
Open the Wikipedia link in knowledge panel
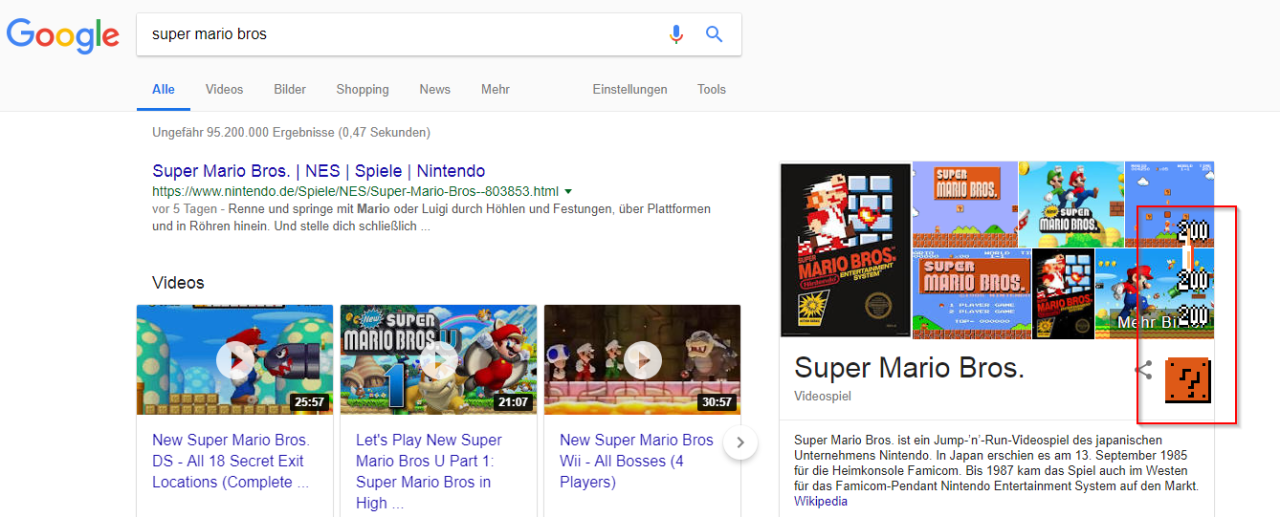tap(821, 501)
